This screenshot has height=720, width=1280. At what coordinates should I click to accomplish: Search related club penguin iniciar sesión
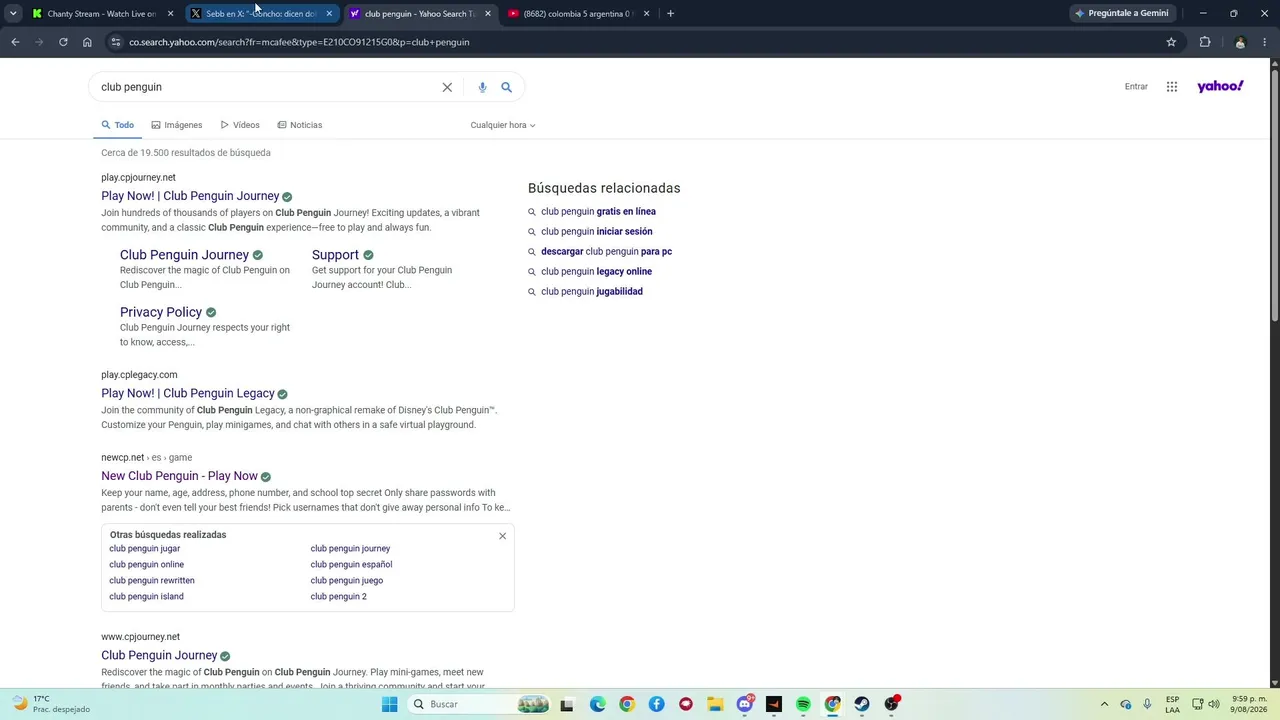tap(596, 232)
